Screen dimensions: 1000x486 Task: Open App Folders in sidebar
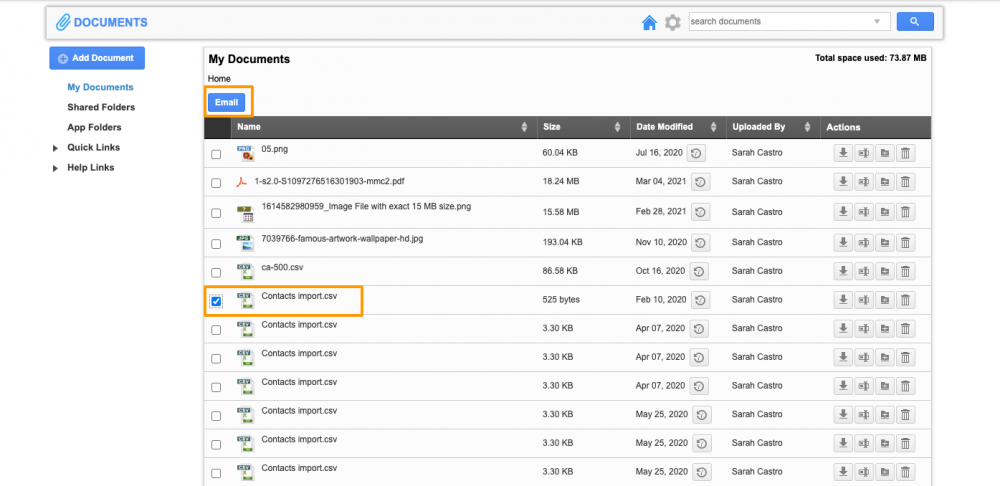[94, 127]
